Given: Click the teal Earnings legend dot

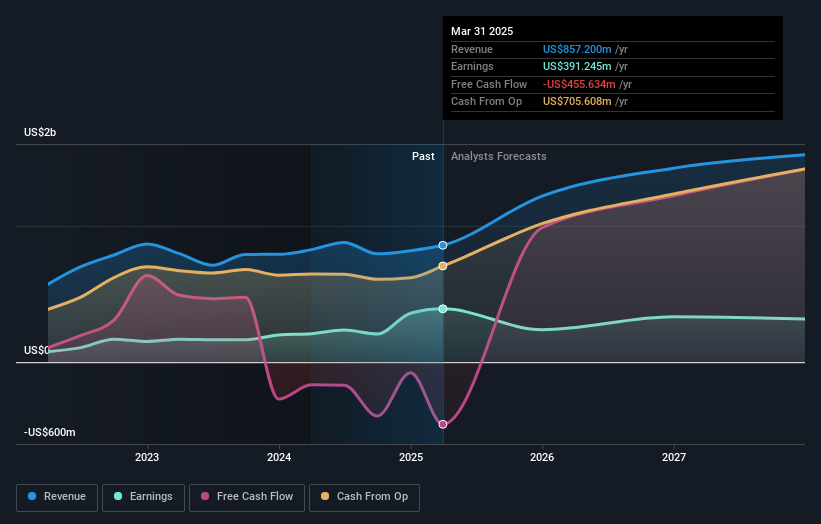Looking at the screenshot, I should point(118,496).
